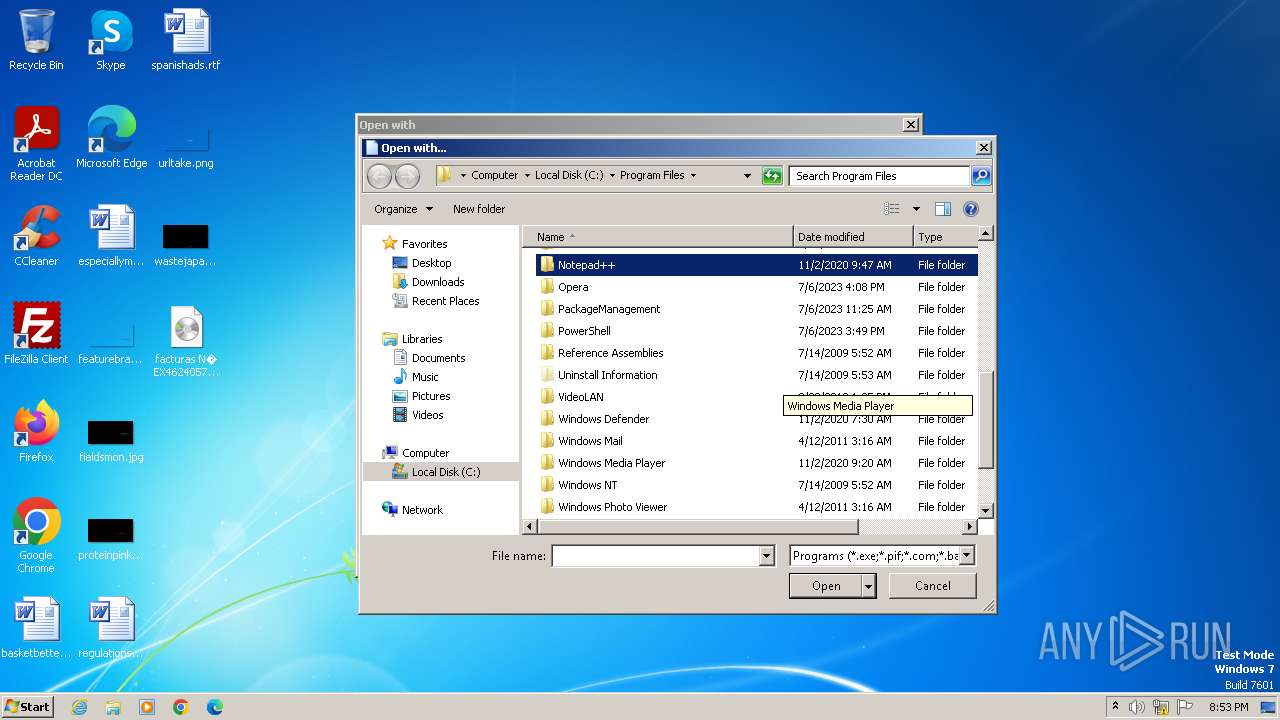Viewport: 1280px width, 720px height.
Task: Open Edge from the taskbar
Action: (215, 707)
